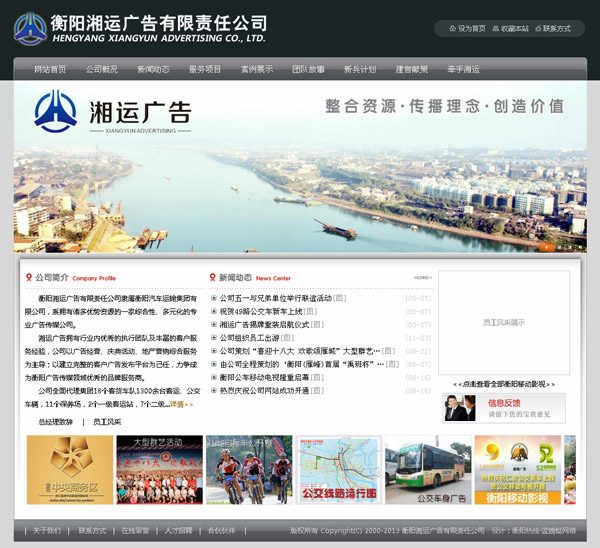Image resolution: width=600 pixels, height=548 pixels.
Task: Click the 收藏本站 bookmark link
Action: point(511,29)
